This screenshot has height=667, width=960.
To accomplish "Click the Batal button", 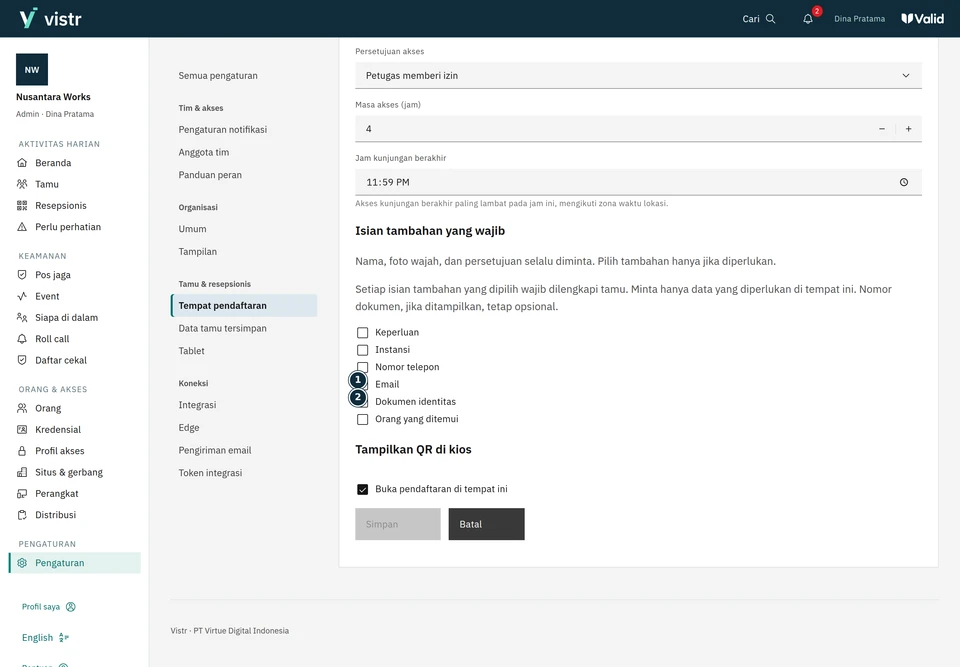I will tap(487, 524).
